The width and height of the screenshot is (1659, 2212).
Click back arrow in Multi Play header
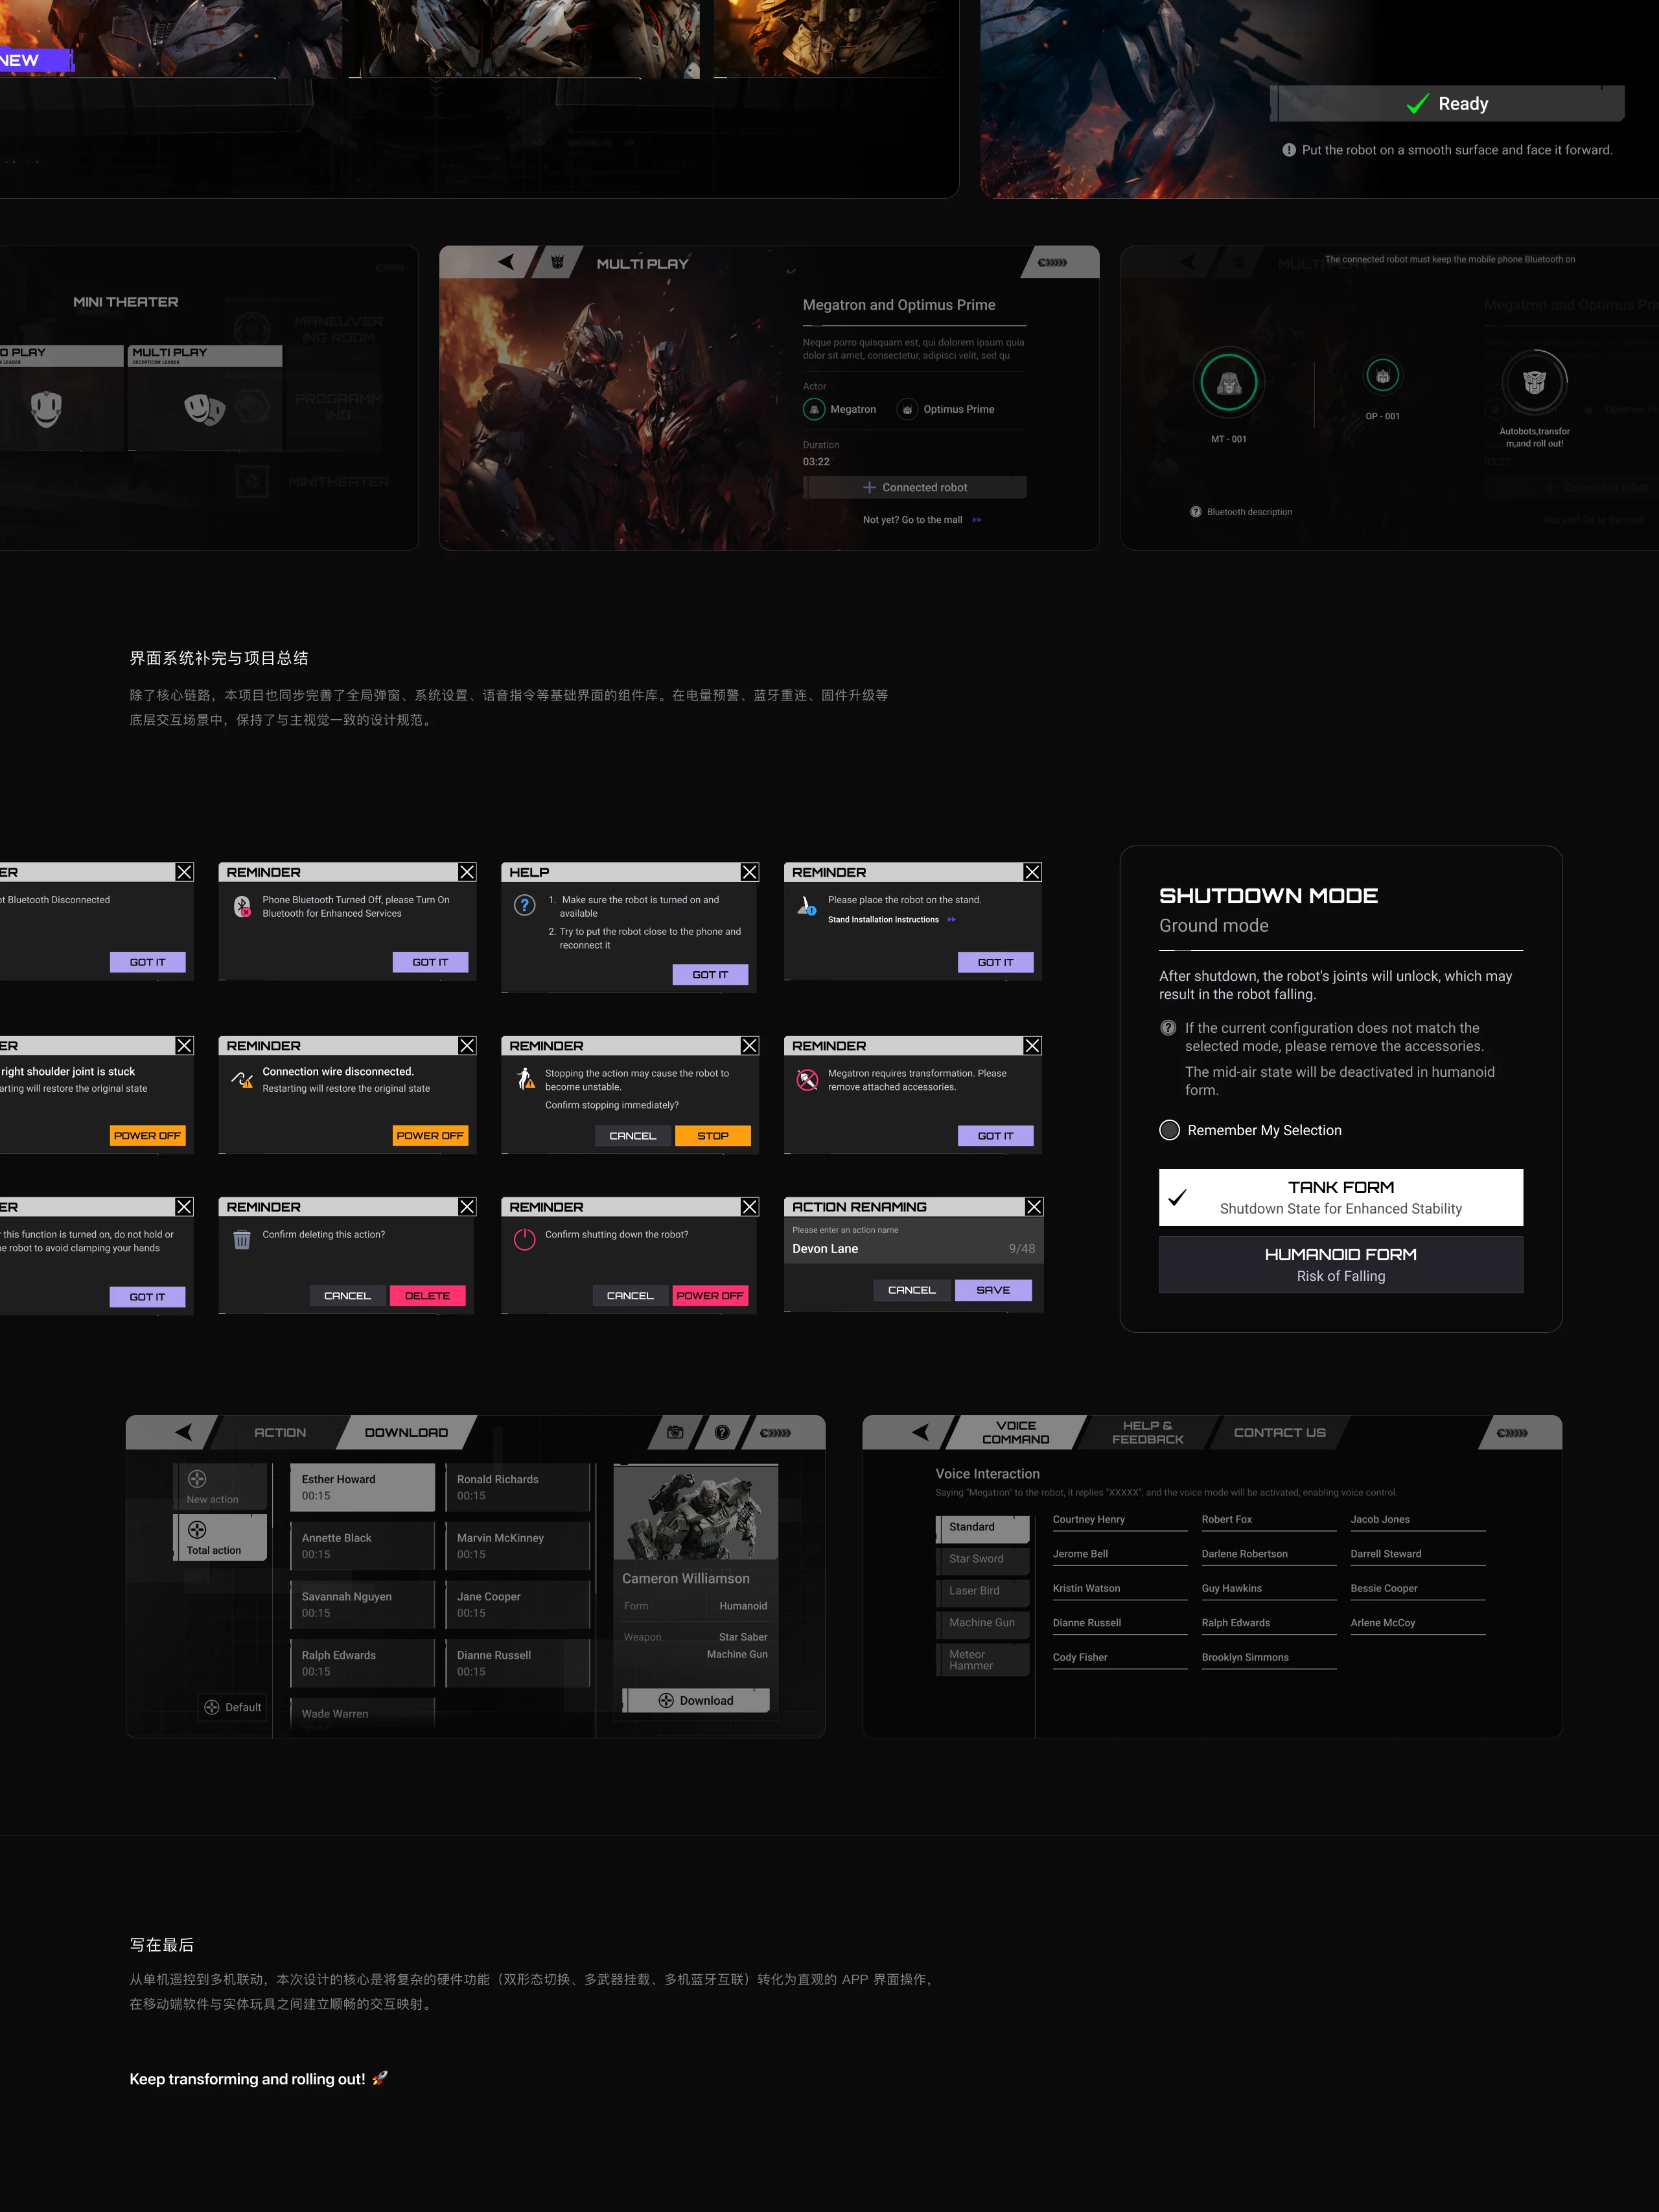click(506, 262)
